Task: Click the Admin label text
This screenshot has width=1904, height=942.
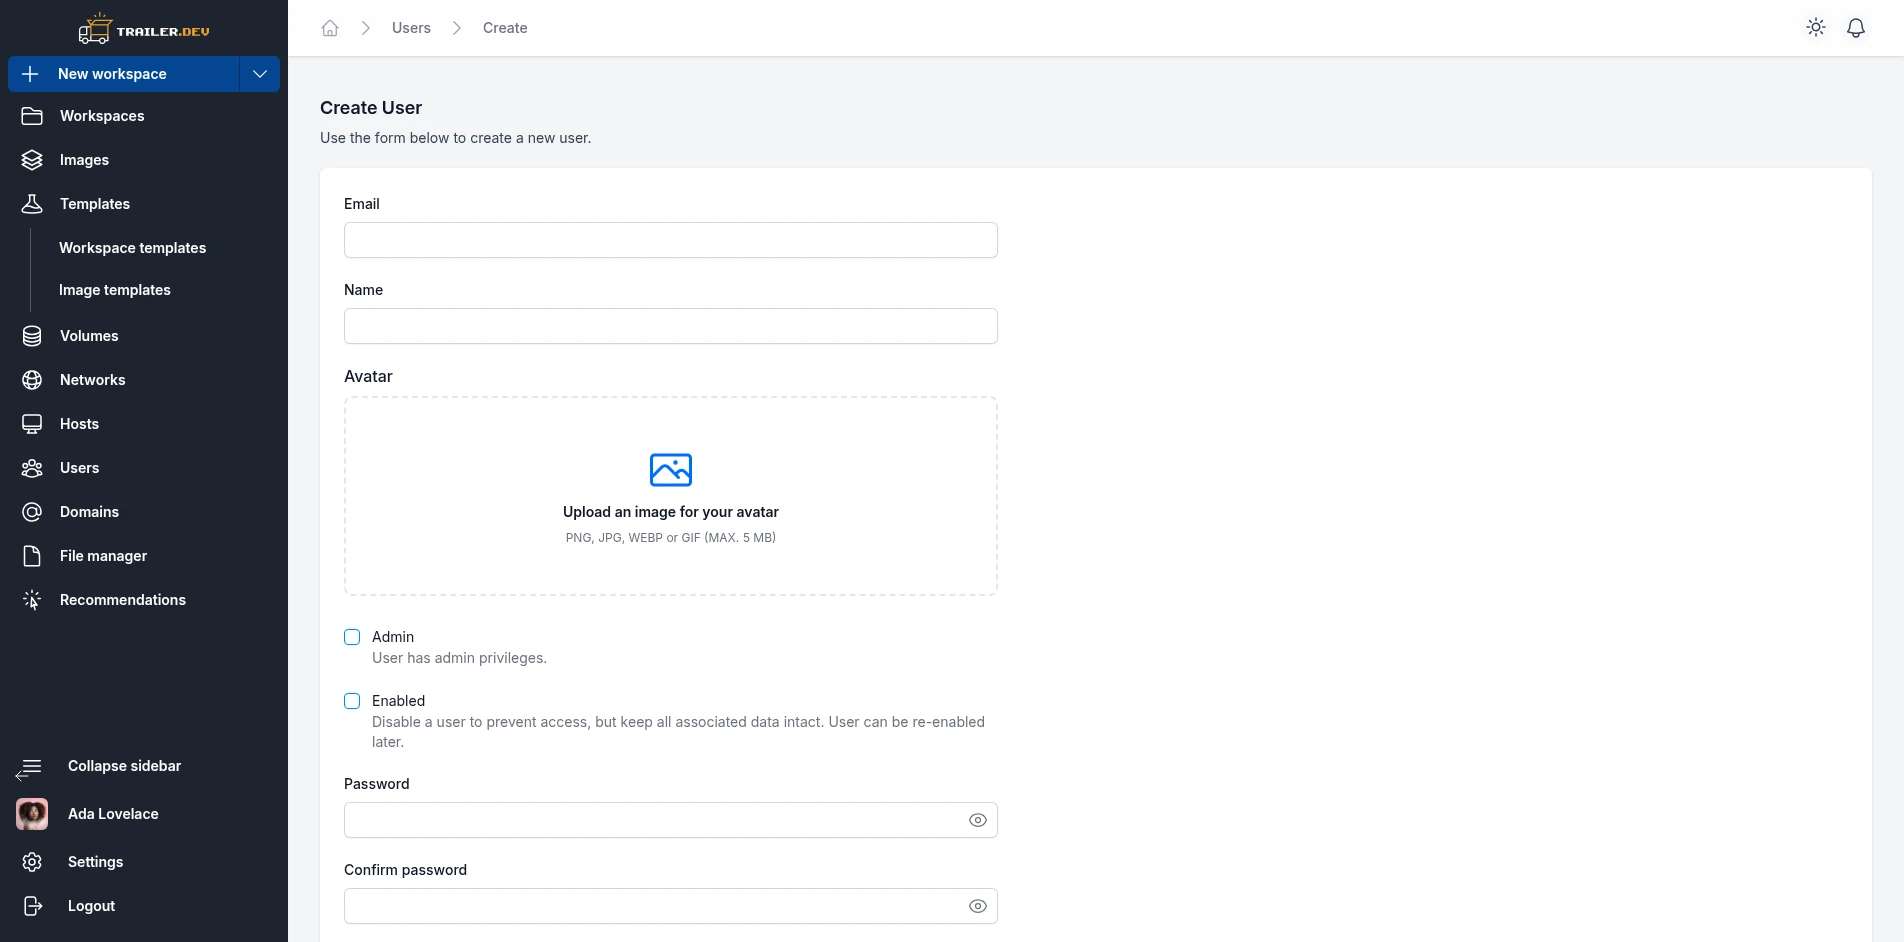Action: (393, 637)
